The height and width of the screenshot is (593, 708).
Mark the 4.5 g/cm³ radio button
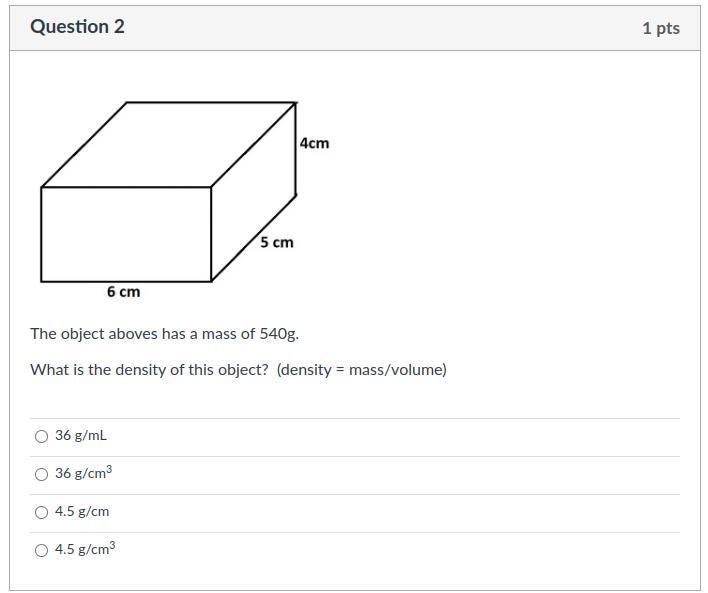tap(41, 550)
